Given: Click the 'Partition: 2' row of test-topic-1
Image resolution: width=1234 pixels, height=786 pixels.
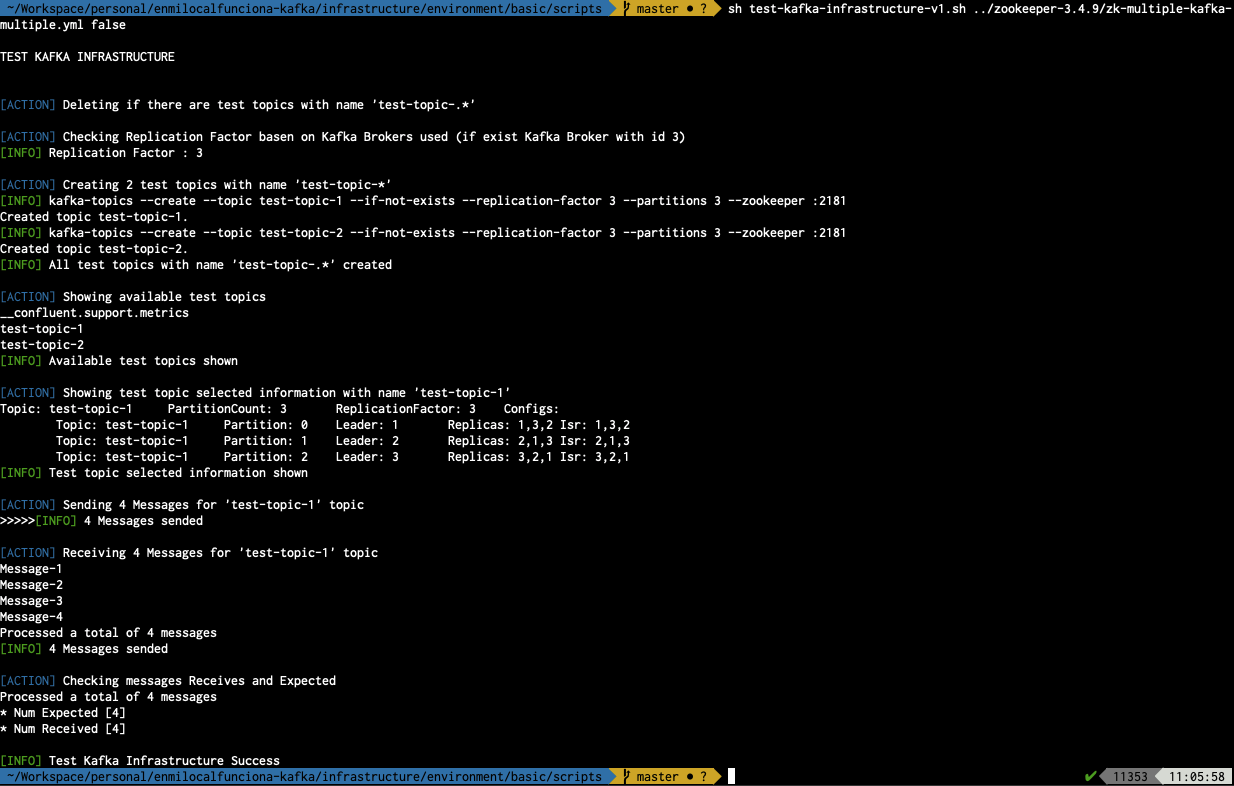Looking at the screenshot, I should point(343,457).
